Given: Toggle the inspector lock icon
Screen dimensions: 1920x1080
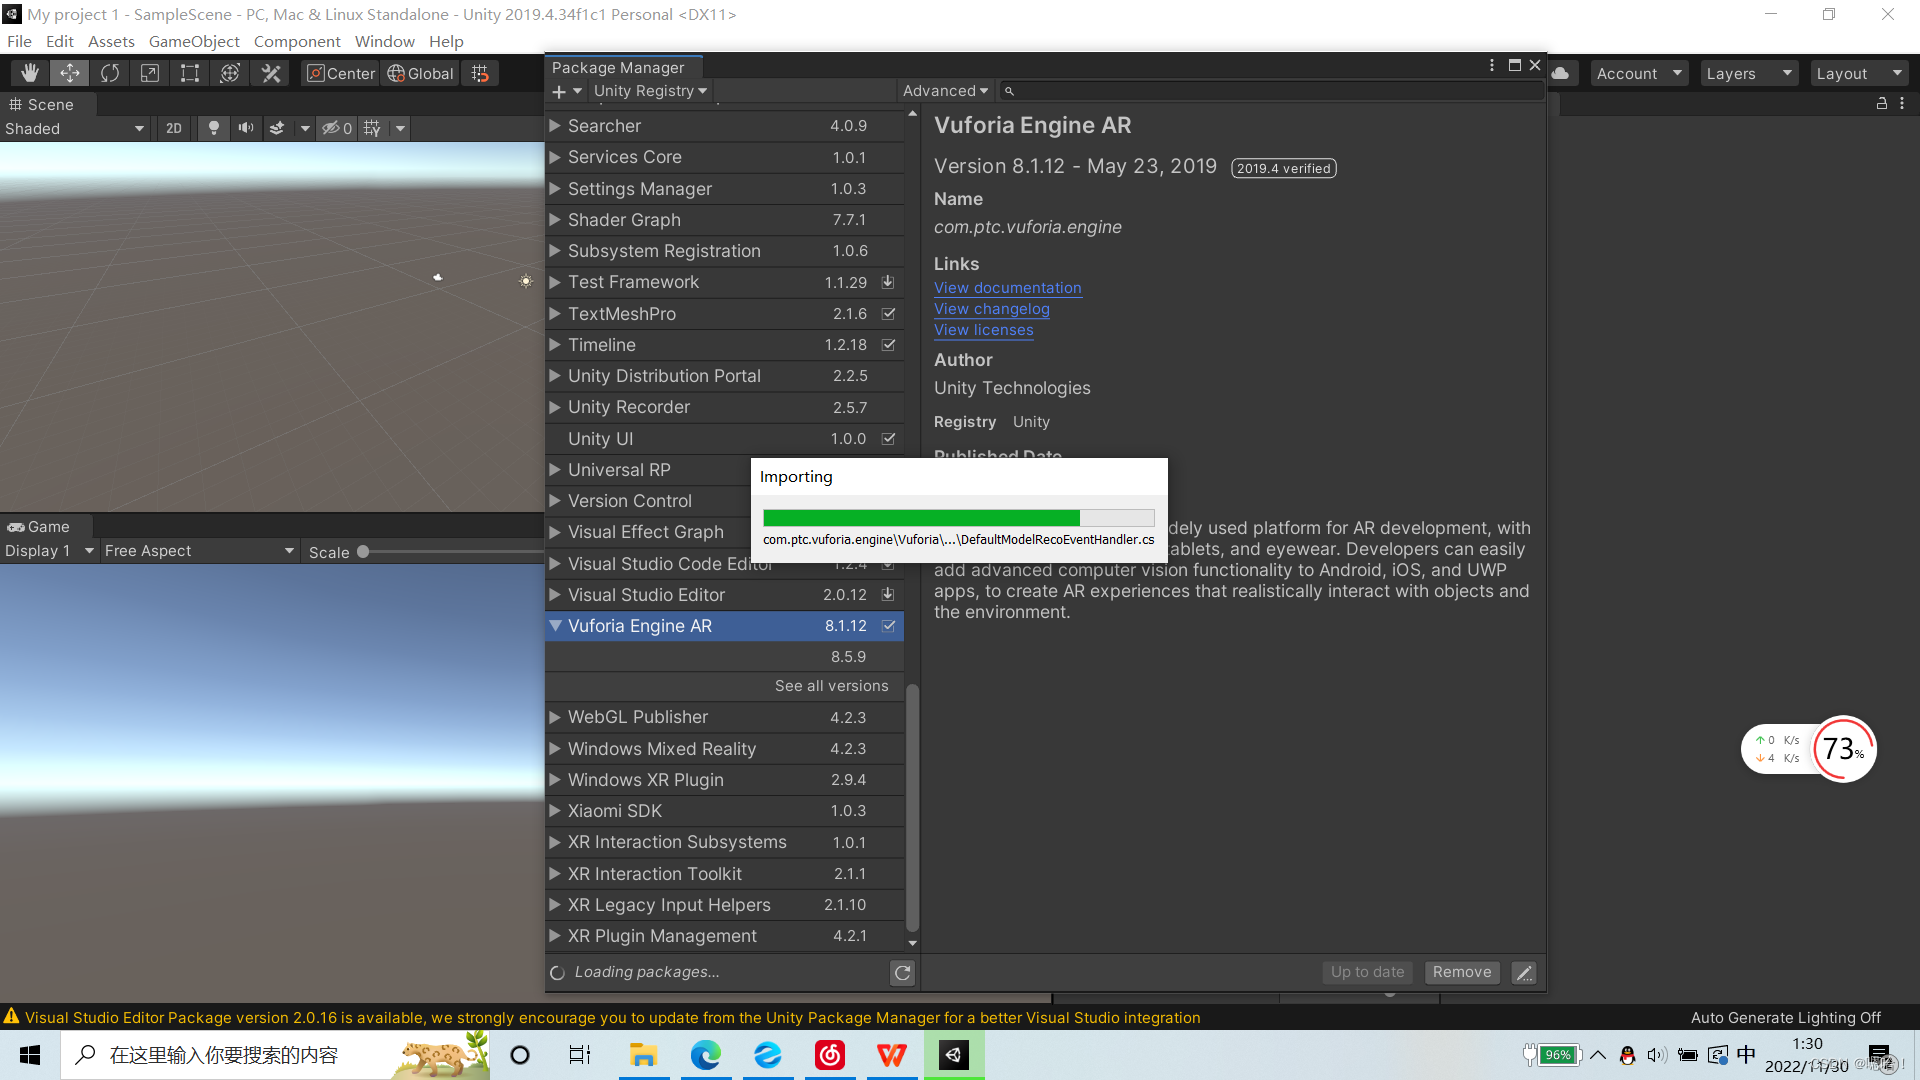Looking at the screenshot, I should (x=1881, y=103).
